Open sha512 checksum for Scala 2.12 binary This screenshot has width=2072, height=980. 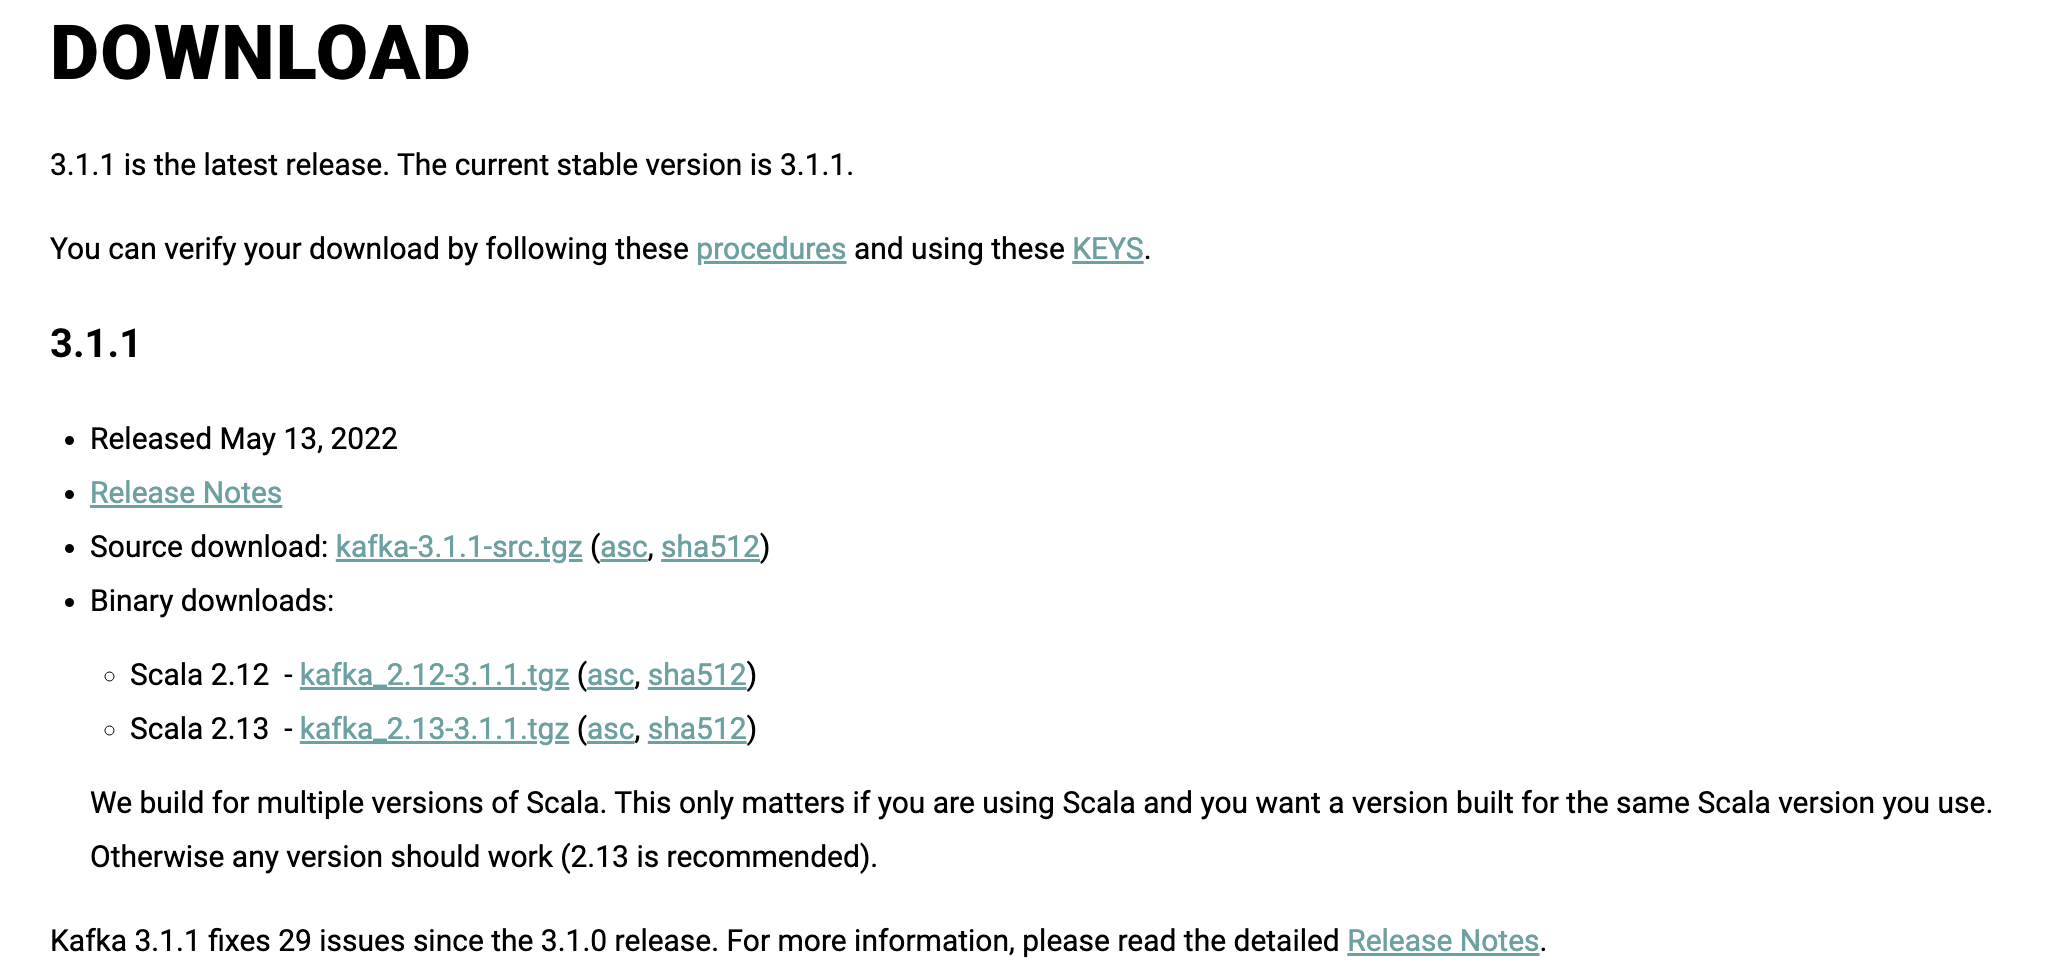(698, 675)
